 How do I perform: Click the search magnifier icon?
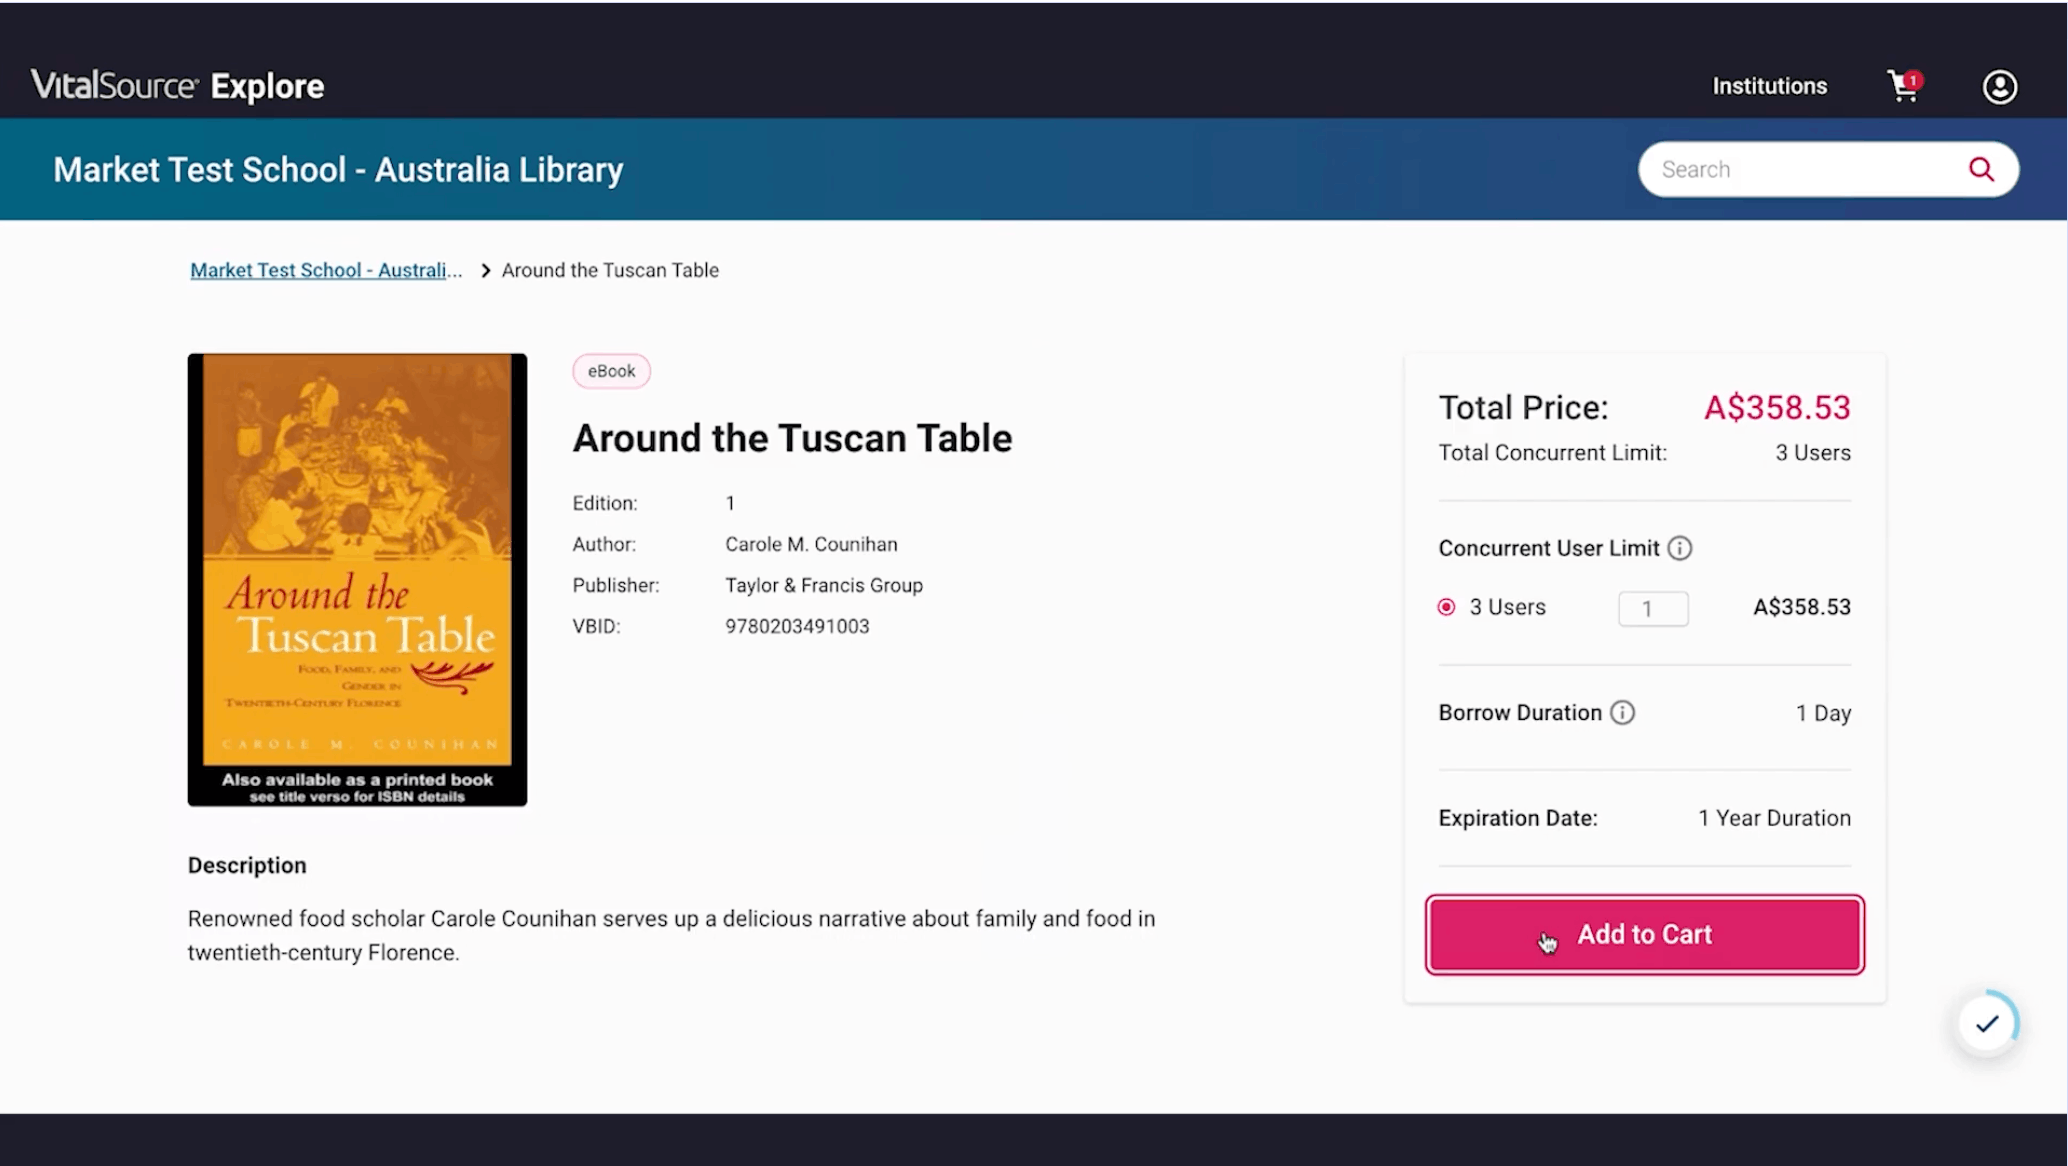(x=1981, y=169)
